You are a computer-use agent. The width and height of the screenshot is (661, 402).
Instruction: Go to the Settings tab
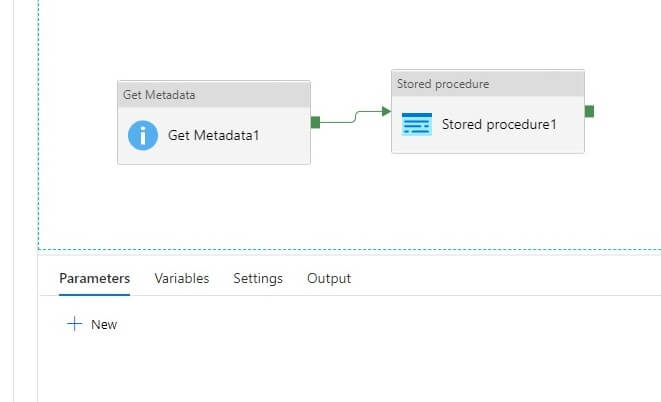258,278
